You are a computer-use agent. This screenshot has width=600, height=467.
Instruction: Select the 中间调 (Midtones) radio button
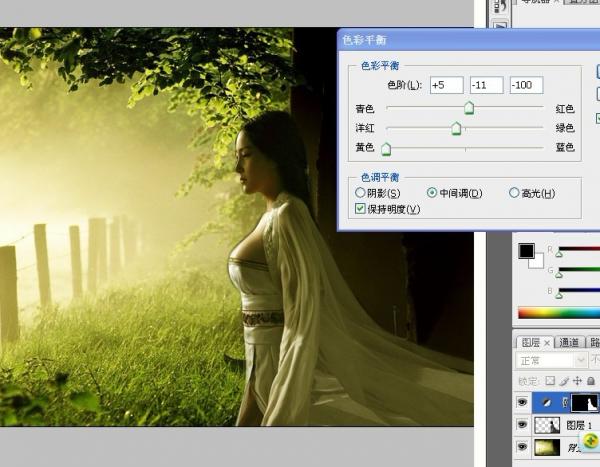(432, 193)
